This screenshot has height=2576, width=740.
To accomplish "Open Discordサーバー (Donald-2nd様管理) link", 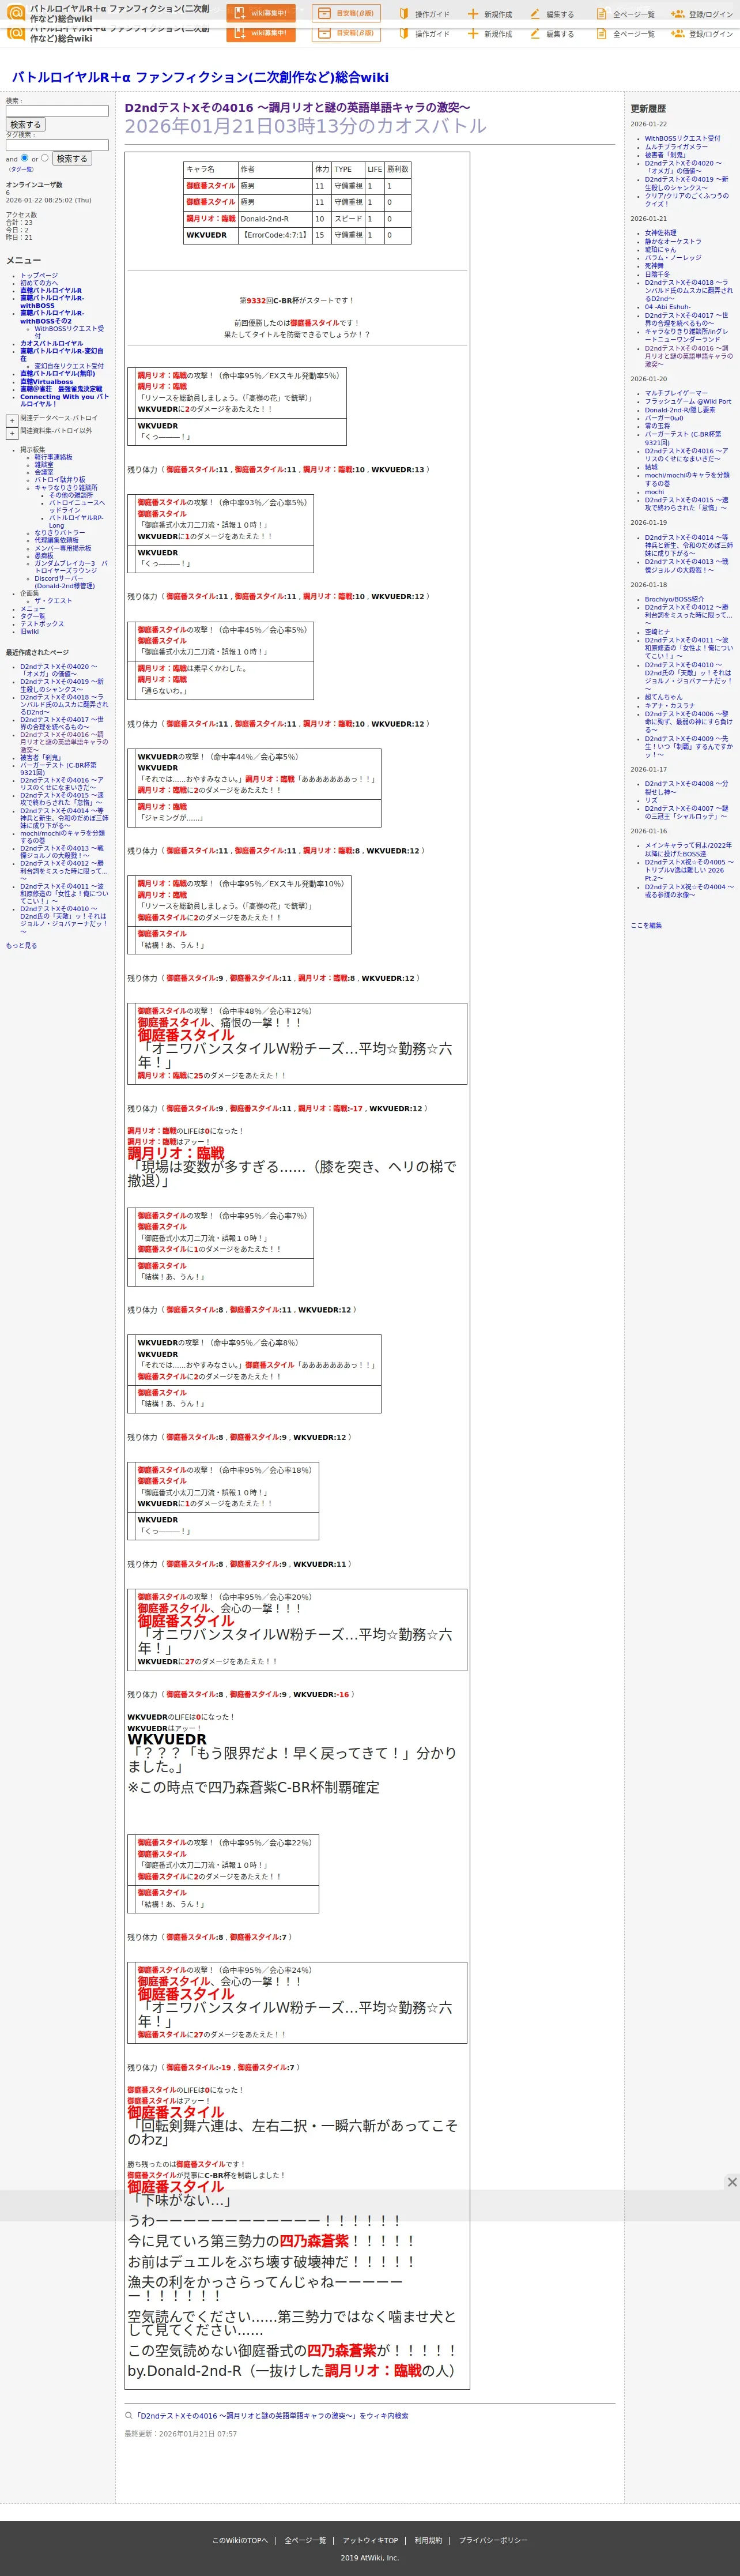I will (x=65, y=582).
